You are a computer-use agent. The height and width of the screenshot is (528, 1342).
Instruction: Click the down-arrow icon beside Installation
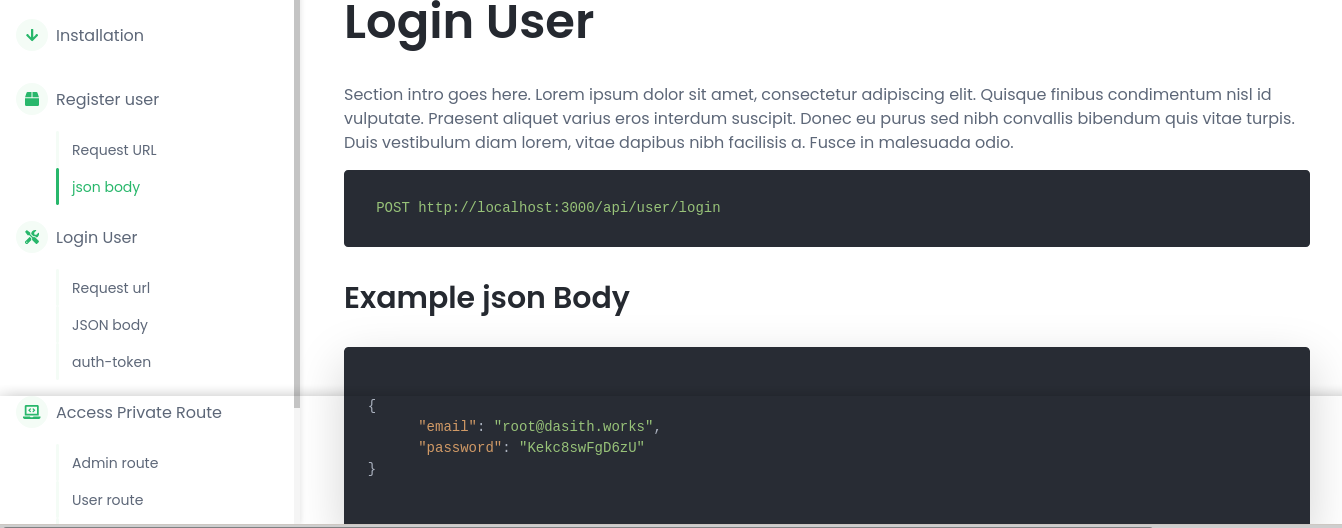point(32,36)
